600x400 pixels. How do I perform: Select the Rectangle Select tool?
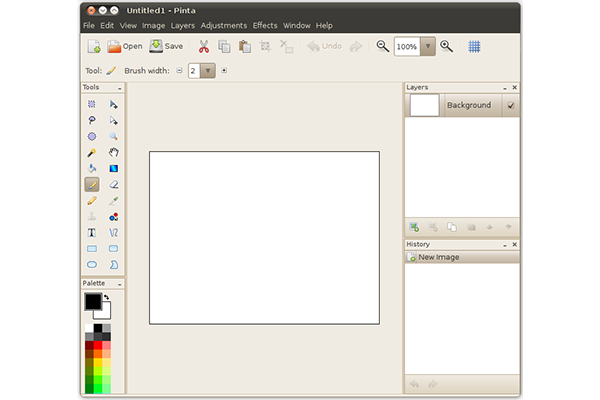[x=92, y=104]
